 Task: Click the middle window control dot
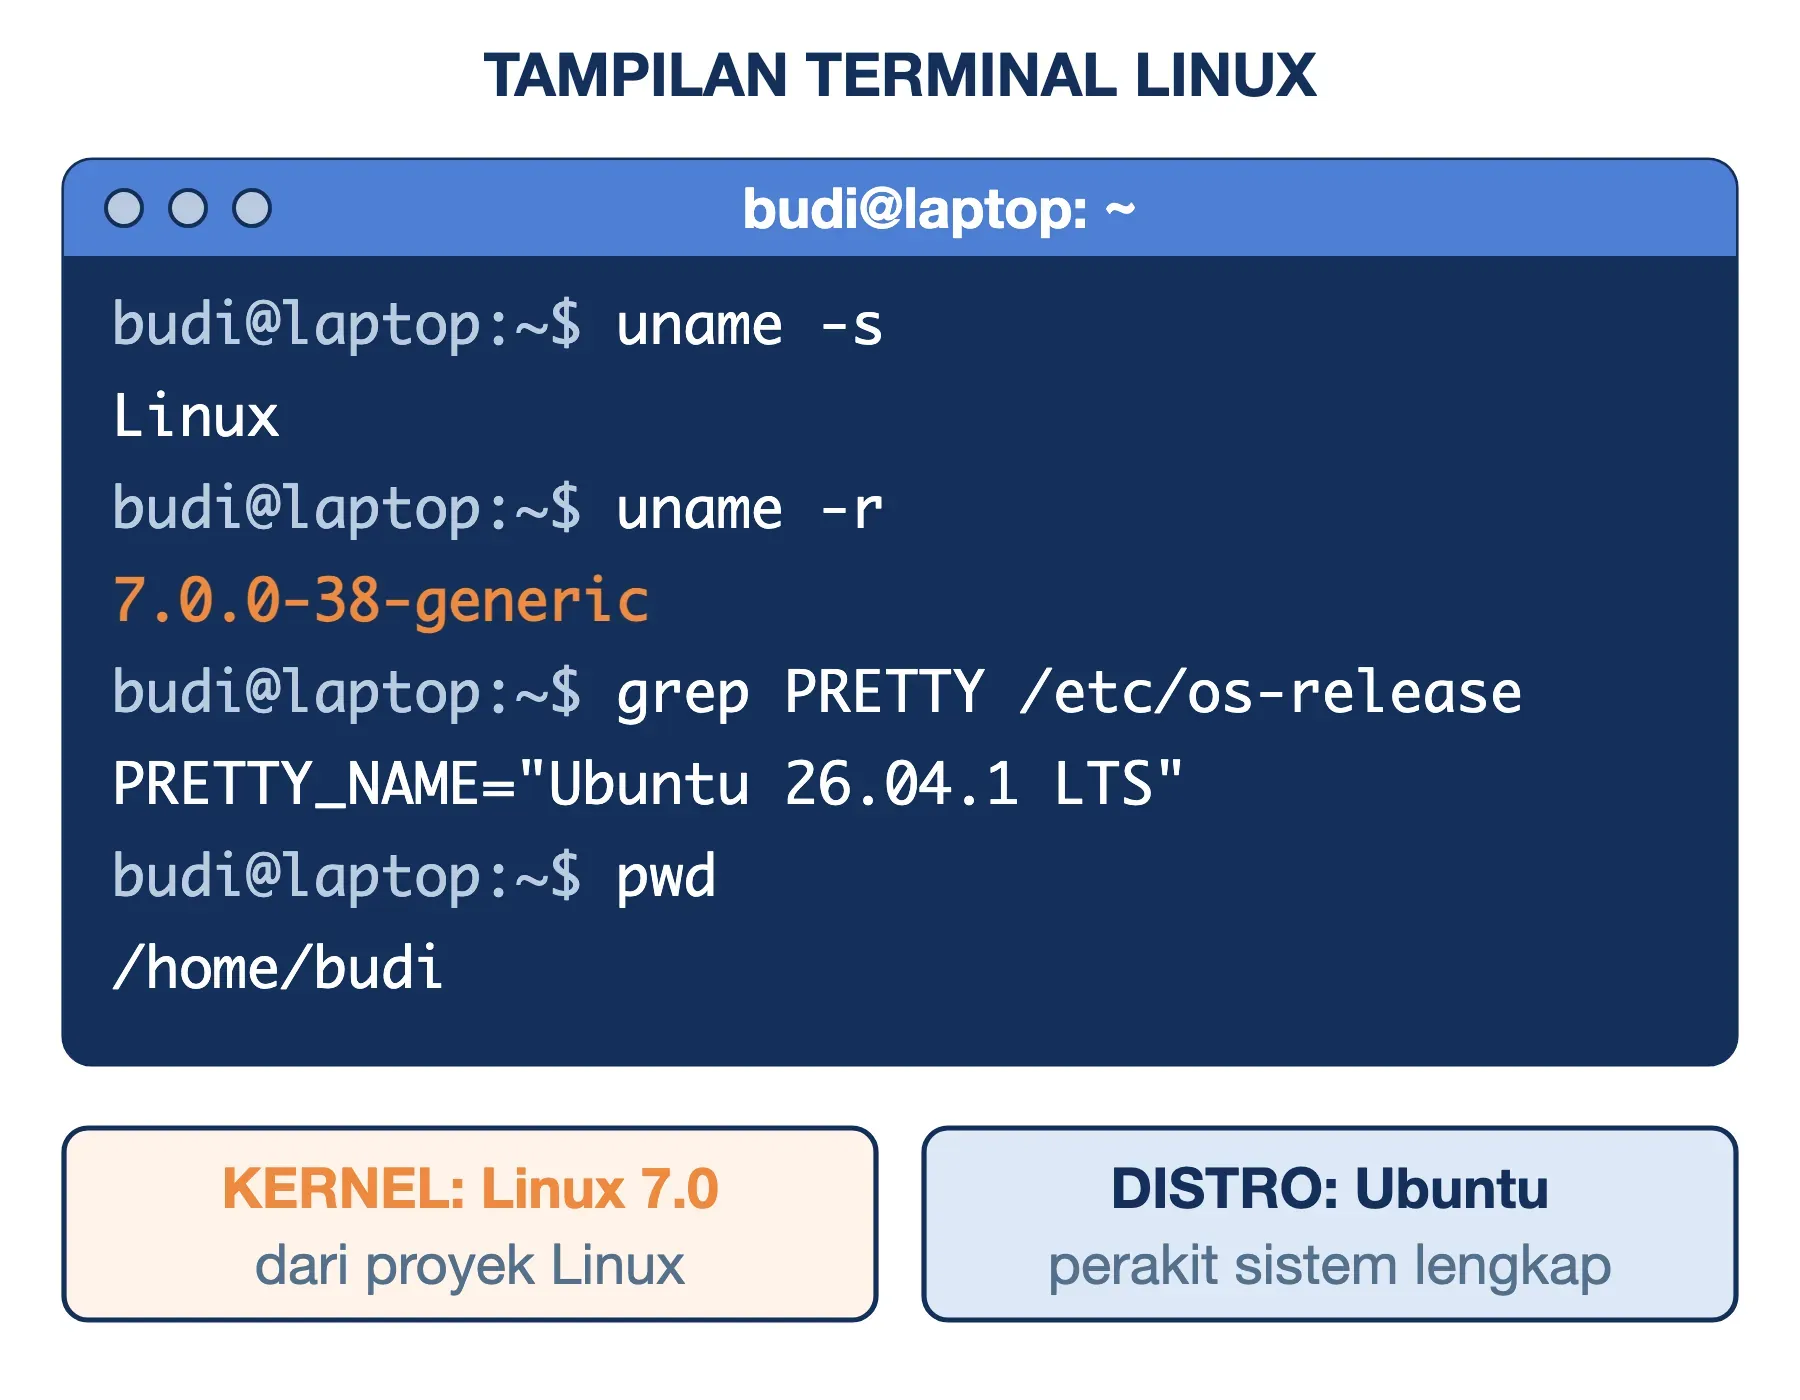tap(188, 208)
